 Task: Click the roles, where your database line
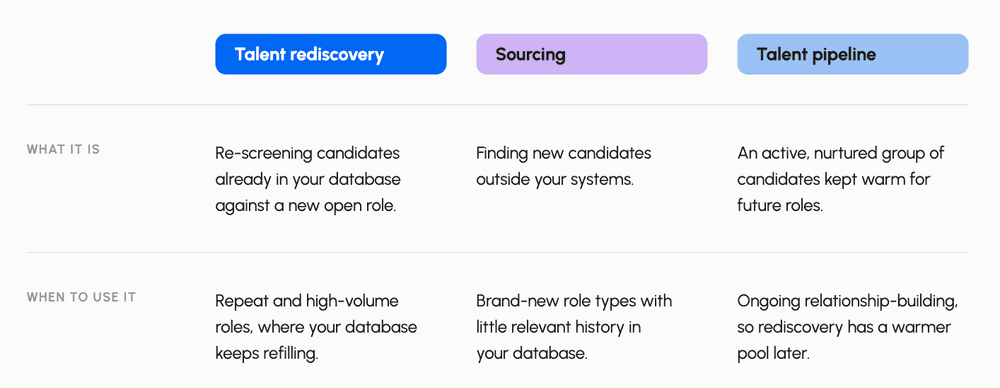316,327
